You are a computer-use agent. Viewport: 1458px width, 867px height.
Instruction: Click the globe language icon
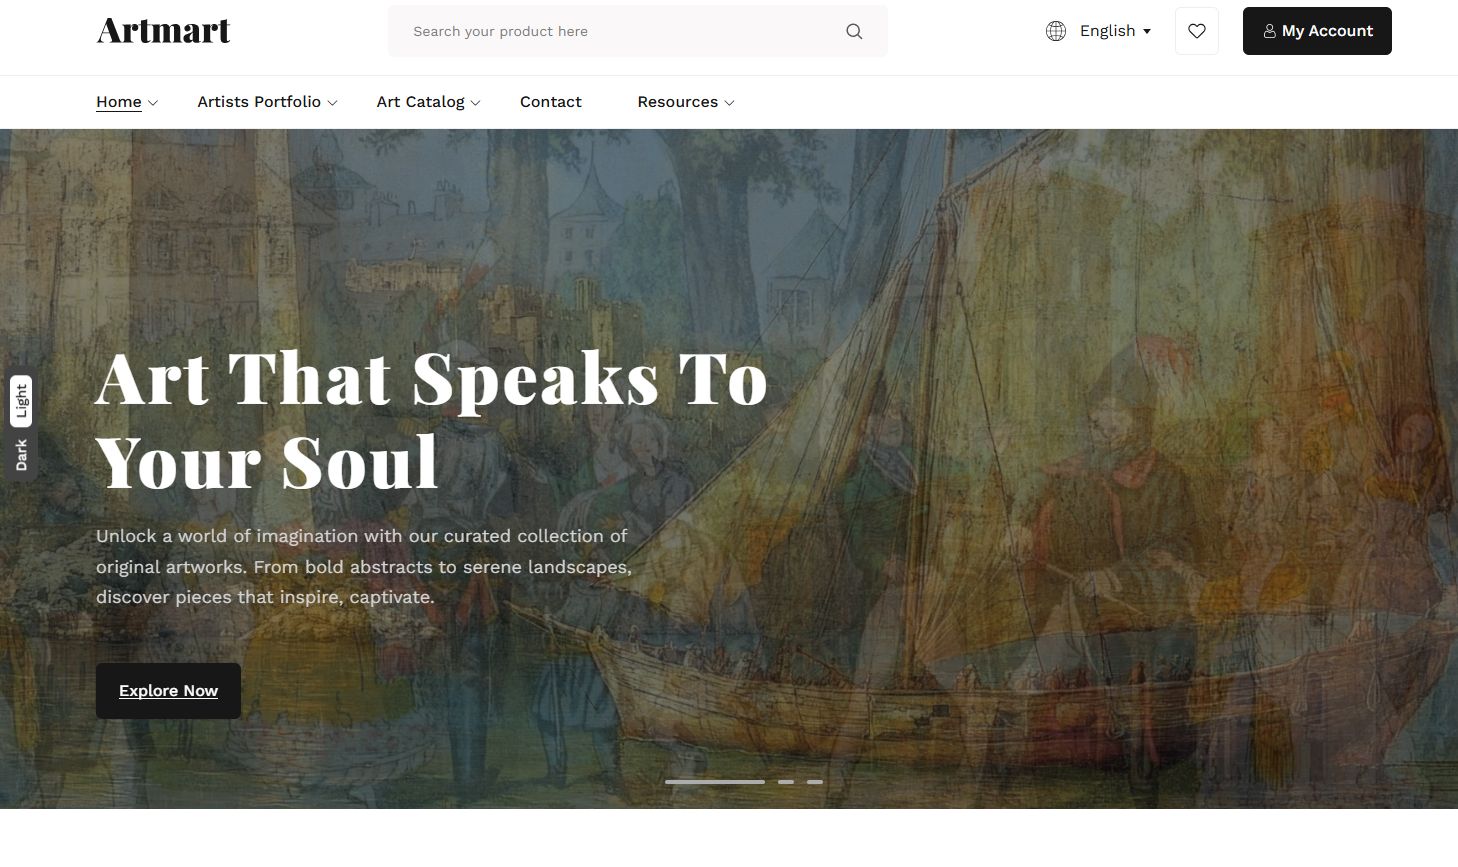1056,31
